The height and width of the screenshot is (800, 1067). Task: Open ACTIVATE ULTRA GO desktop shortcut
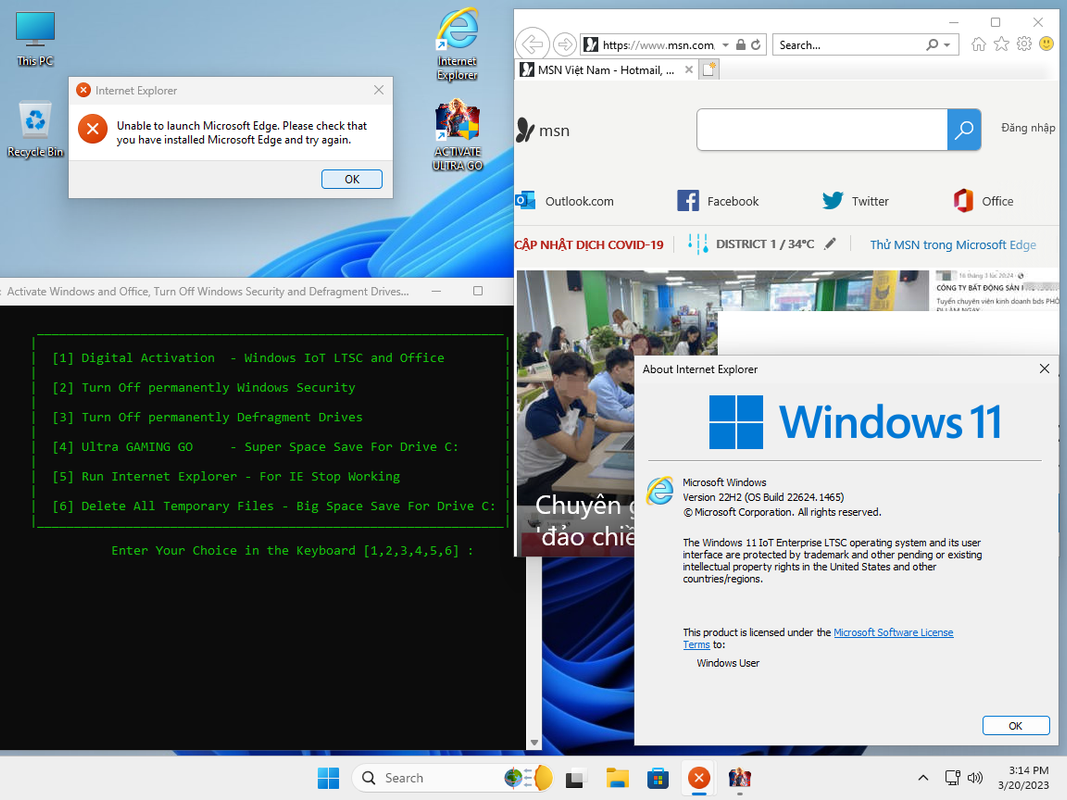point(457,135)
